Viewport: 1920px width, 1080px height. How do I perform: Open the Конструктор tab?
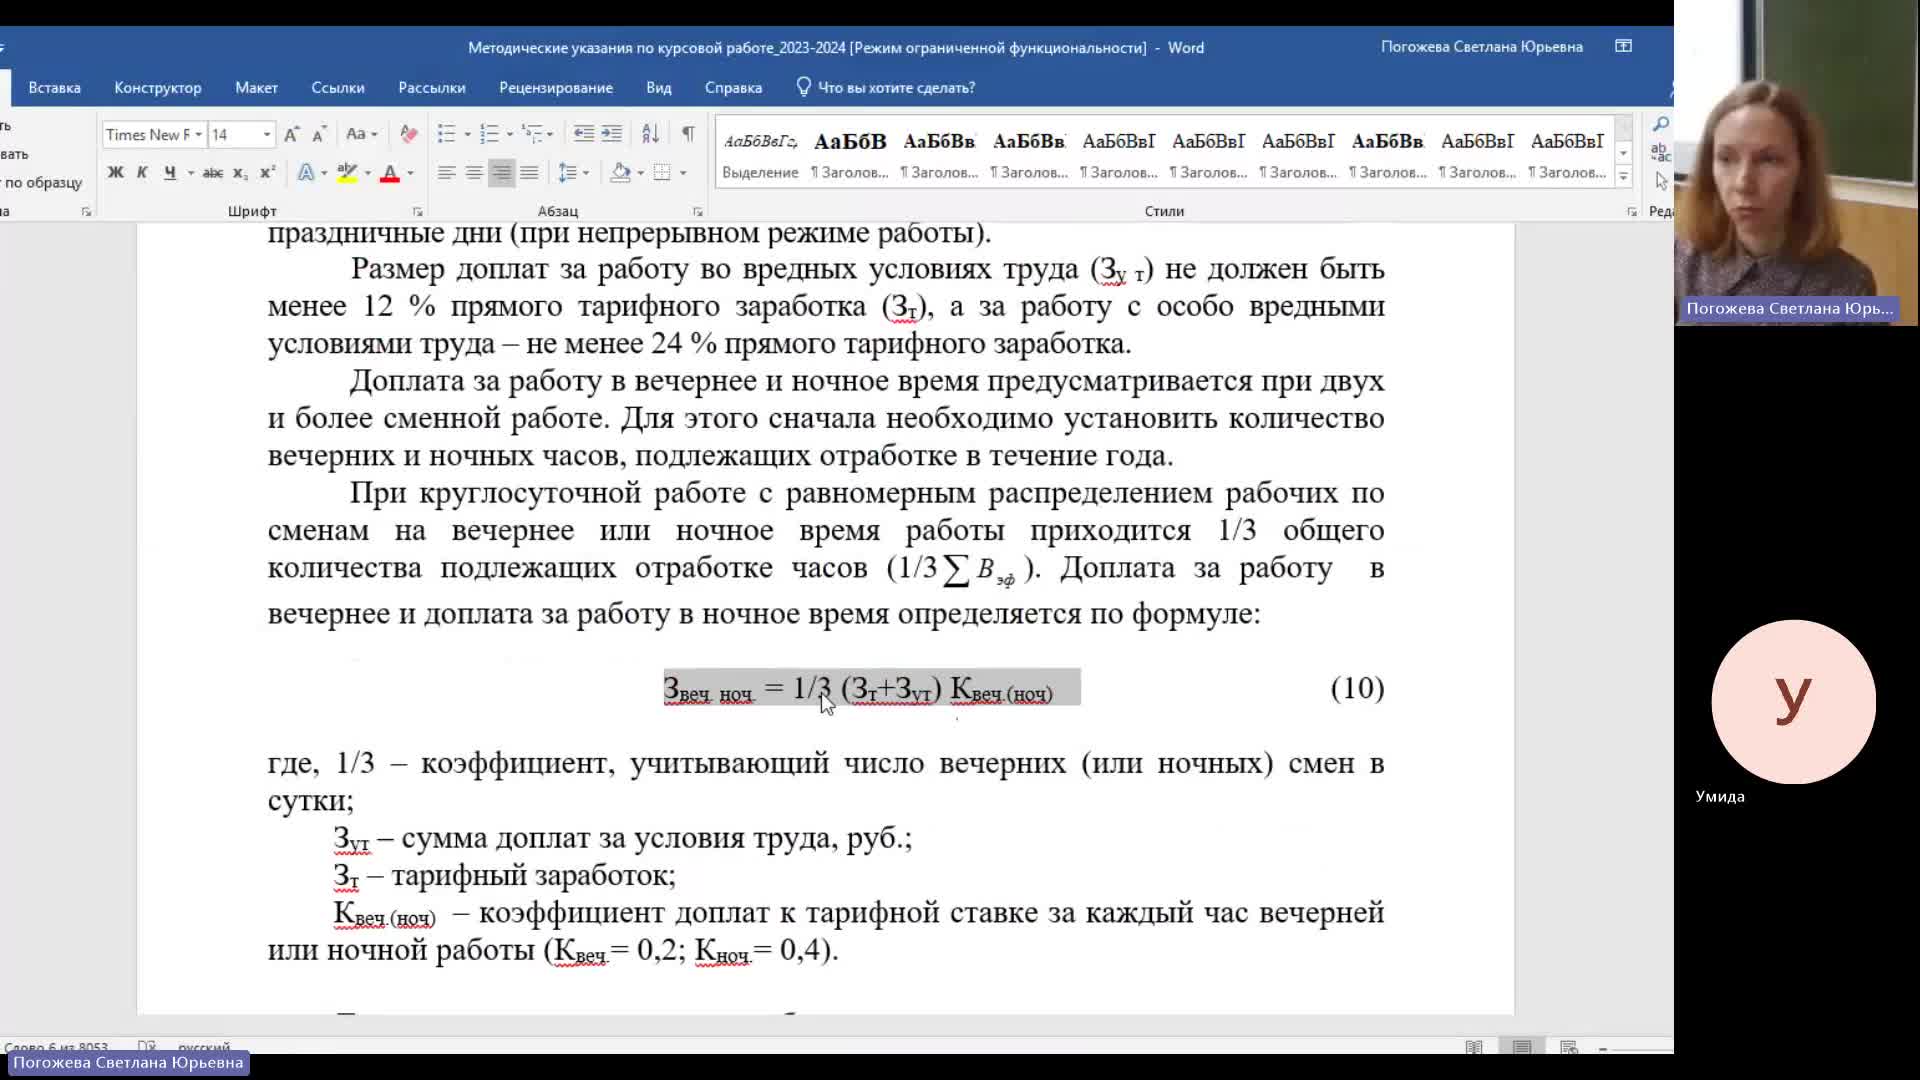[158, 87]
